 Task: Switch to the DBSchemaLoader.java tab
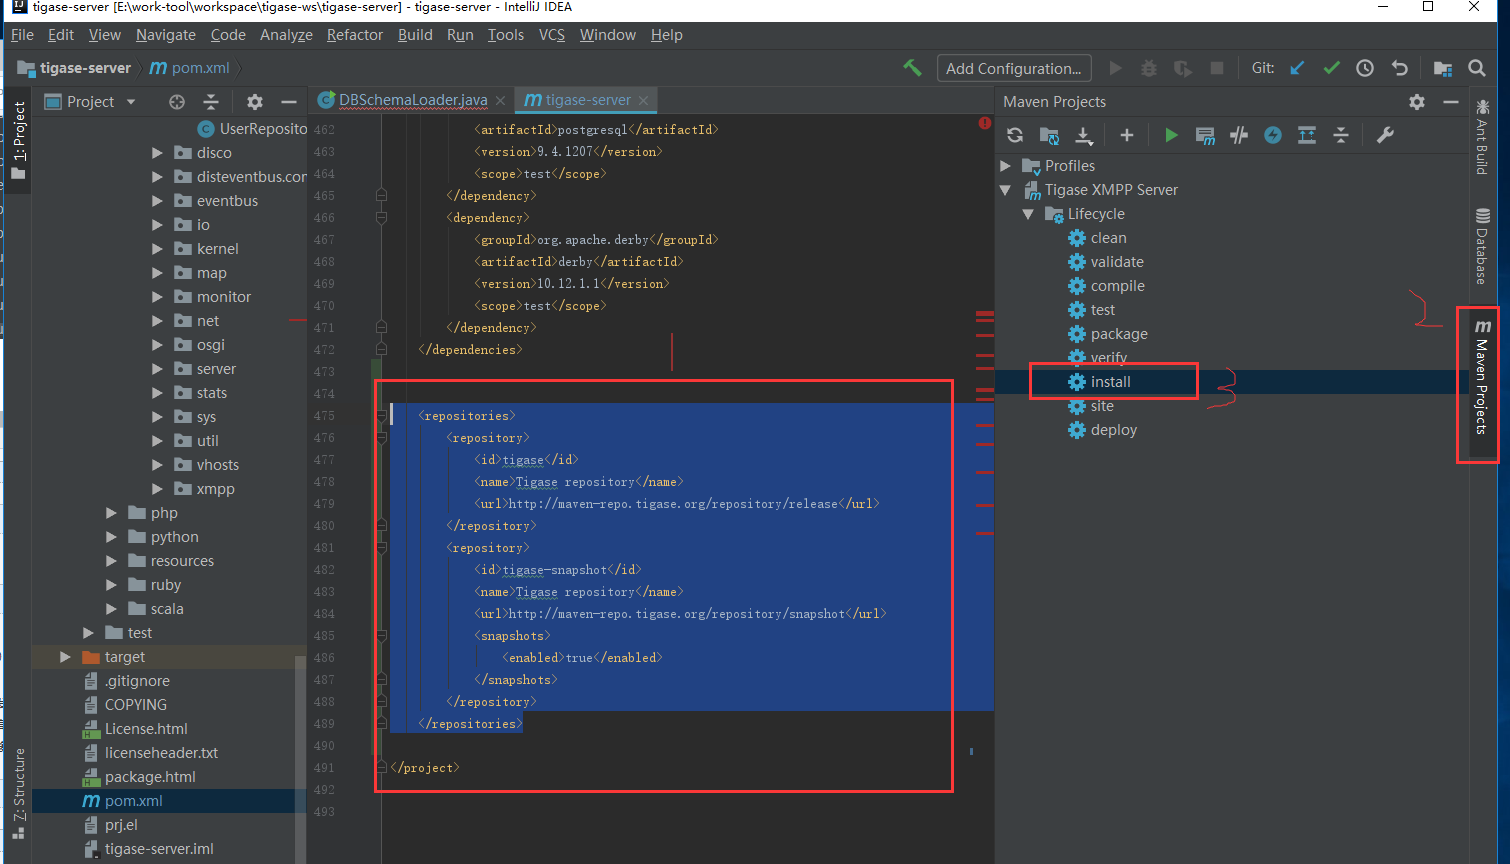pyautogui.click(x=412, y=100)
